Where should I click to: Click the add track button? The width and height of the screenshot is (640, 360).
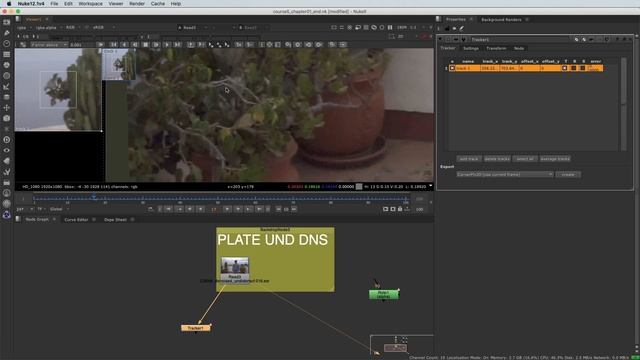tap(469, 159)
